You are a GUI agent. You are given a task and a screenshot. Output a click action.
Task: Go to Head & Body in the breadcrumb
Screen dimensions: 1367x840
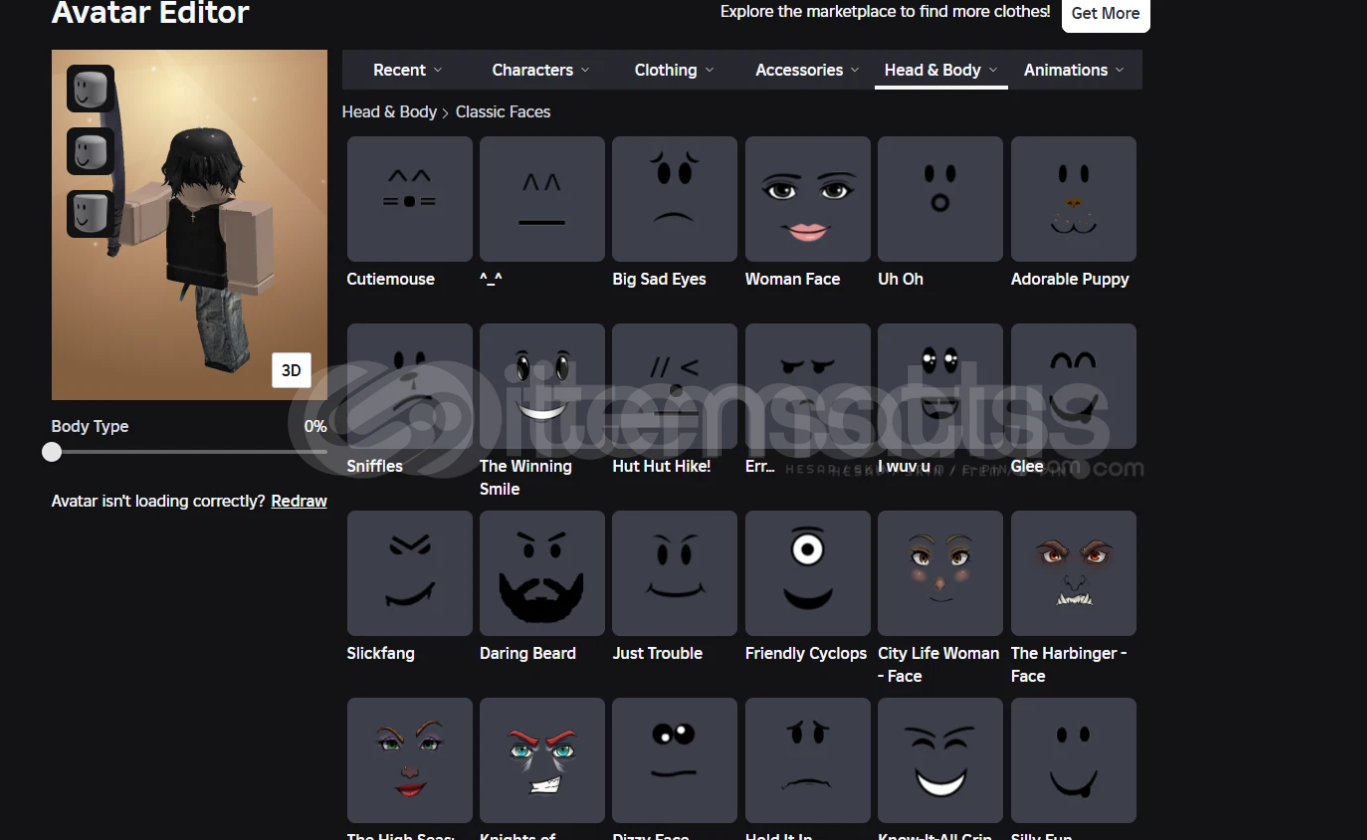click(x=389, y=112)
